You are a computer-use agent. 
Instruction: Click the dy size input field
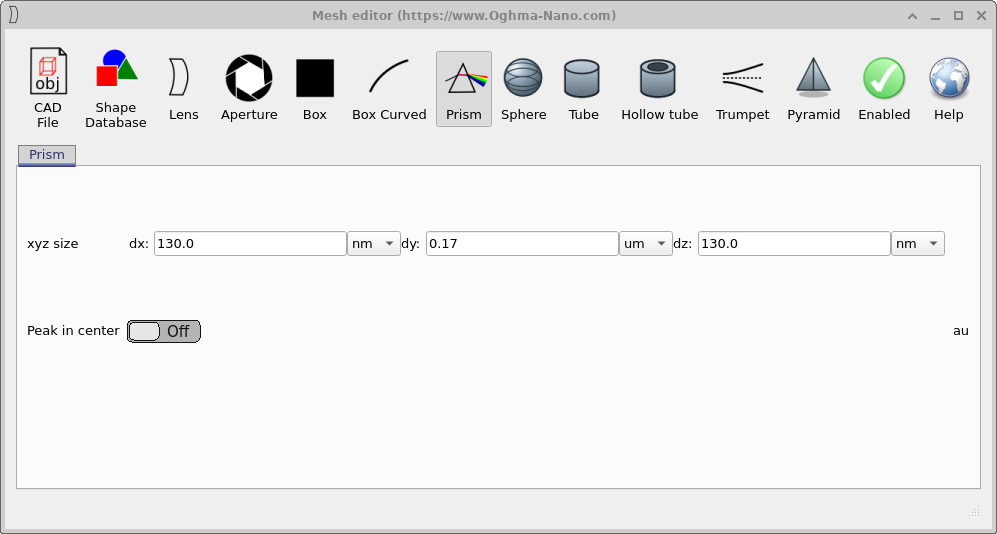point(522,243)
